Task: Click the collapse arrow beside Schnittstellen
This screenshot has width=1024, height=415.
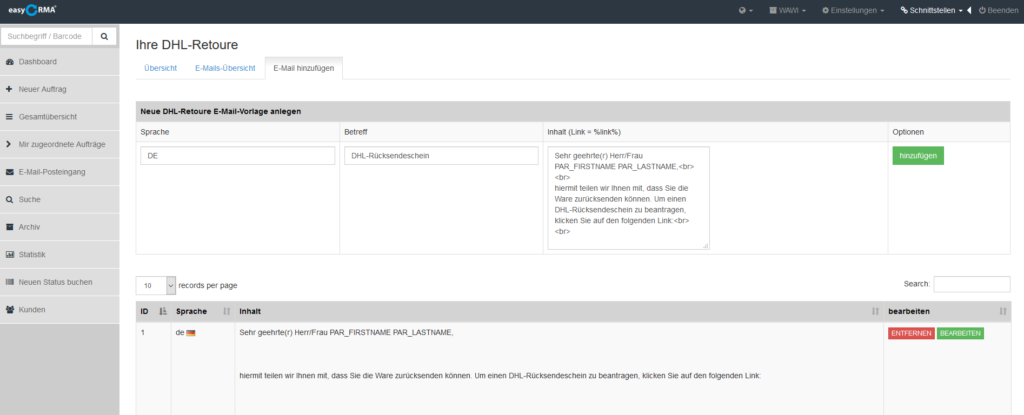Action: point(969,10)
